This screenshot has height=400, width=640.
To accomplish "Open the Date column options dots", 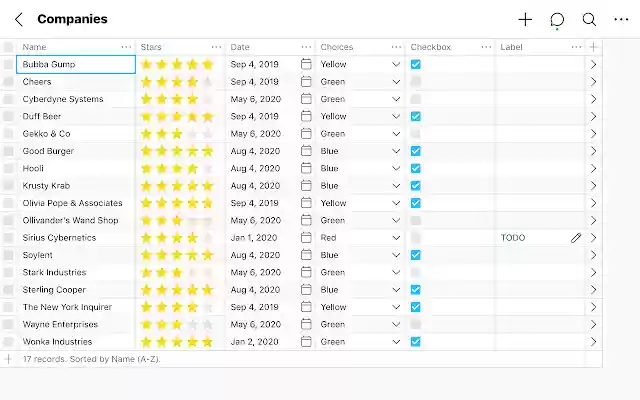I will (x=306, y=47).
